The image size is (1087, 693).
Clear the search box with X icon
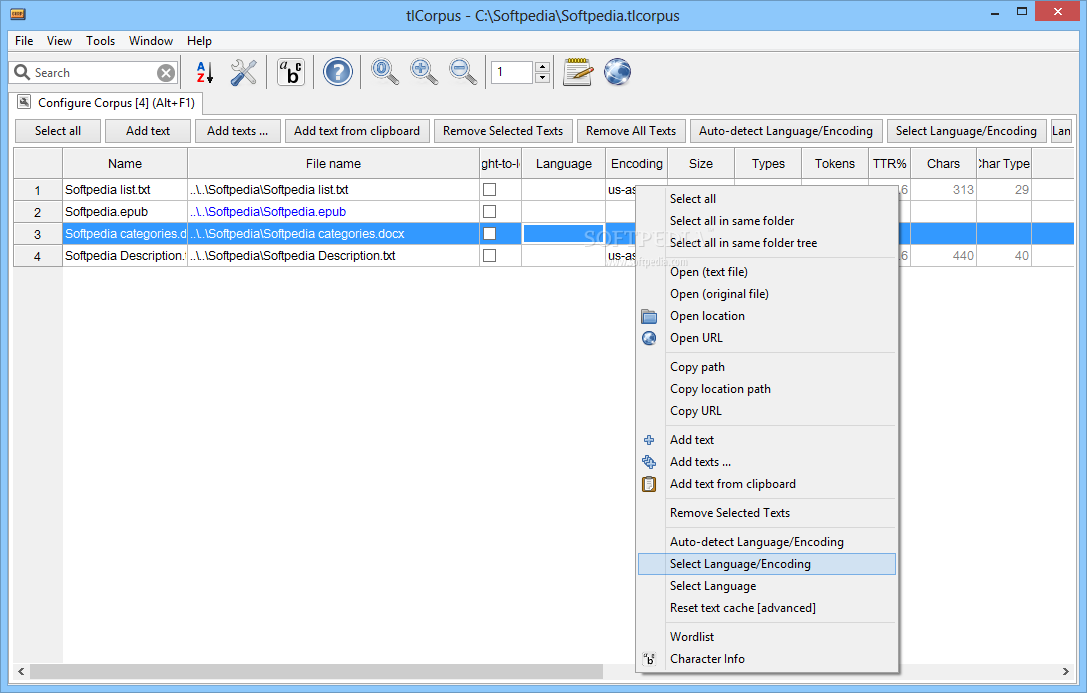click(166, 73)
